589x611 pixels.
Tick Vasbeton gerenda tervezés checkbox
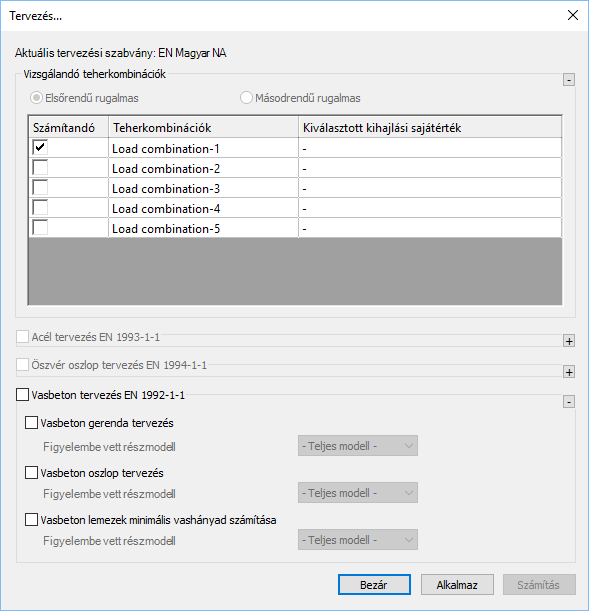click(32, 422)
